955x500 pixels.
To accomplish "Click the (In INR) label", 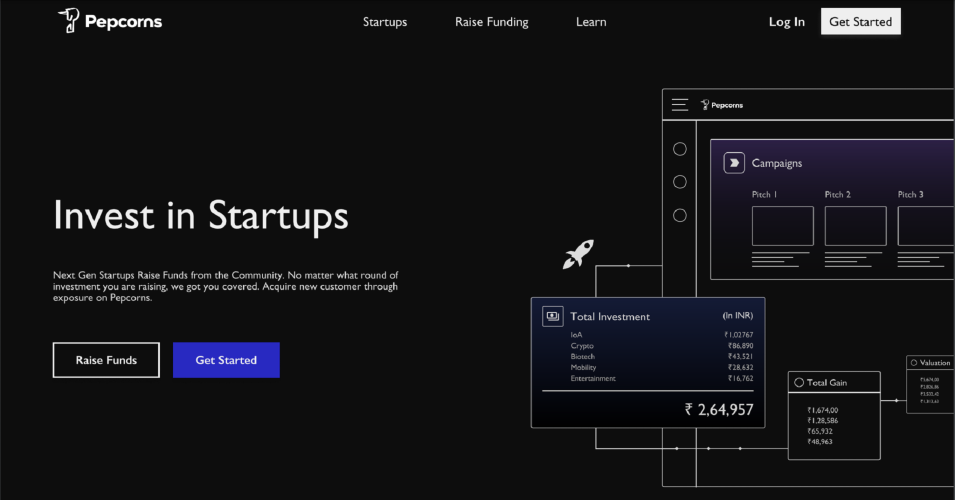I will [x=738, y=315].
